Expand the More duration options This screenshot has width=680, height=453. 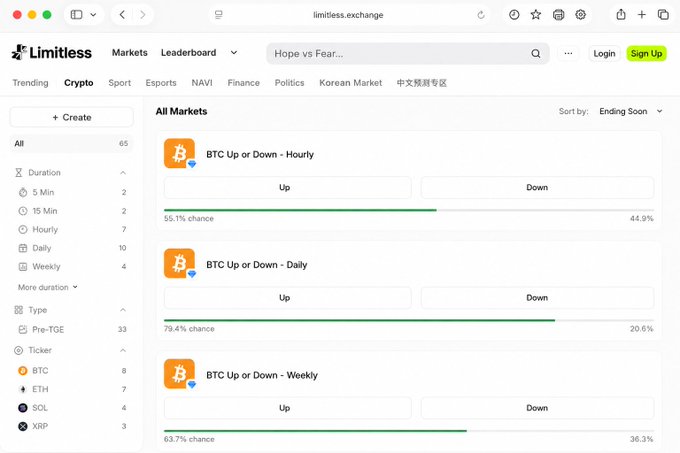pos(48,287)
